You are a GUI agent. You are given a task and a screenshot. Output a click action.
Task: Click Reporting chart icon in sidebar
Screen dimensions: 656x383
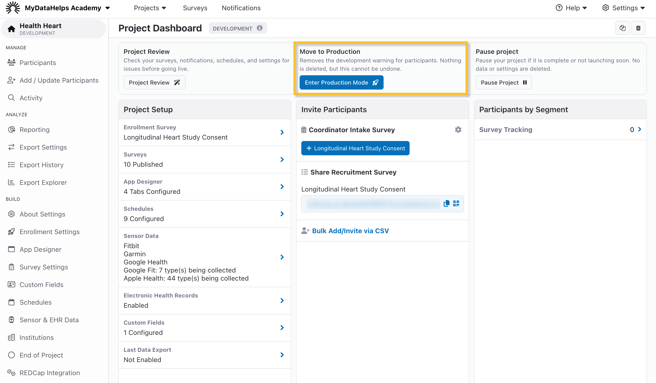[11, 130]
